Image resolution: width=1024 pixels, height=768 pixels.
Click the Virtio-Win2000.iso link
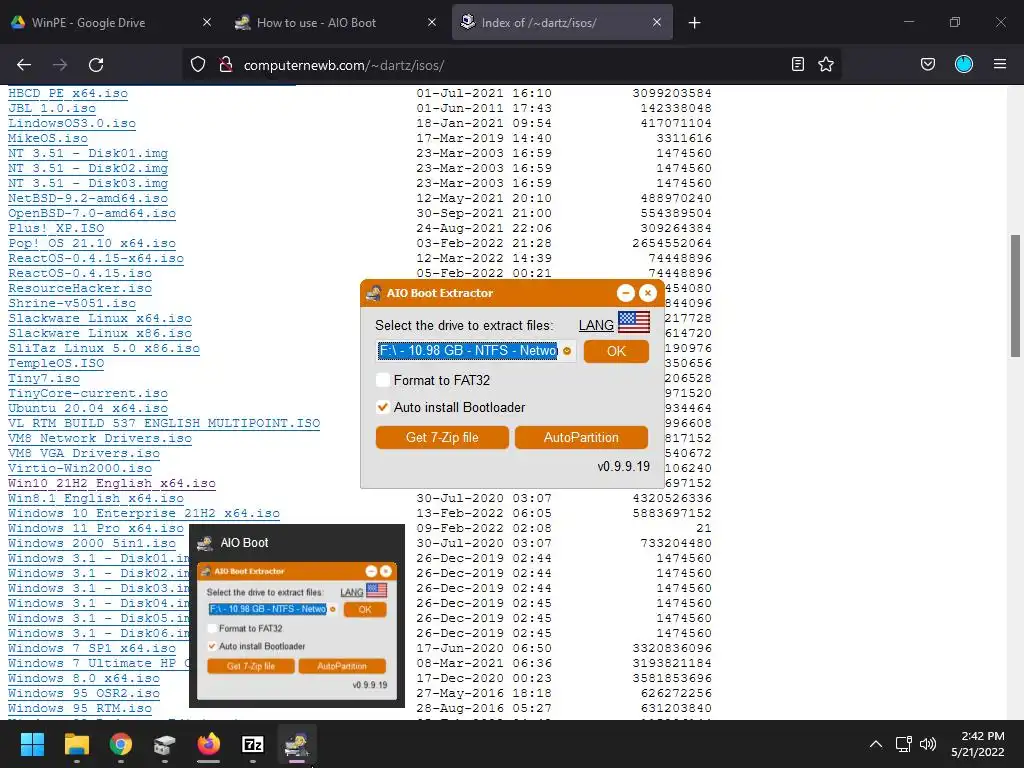[x=80, y=469]
